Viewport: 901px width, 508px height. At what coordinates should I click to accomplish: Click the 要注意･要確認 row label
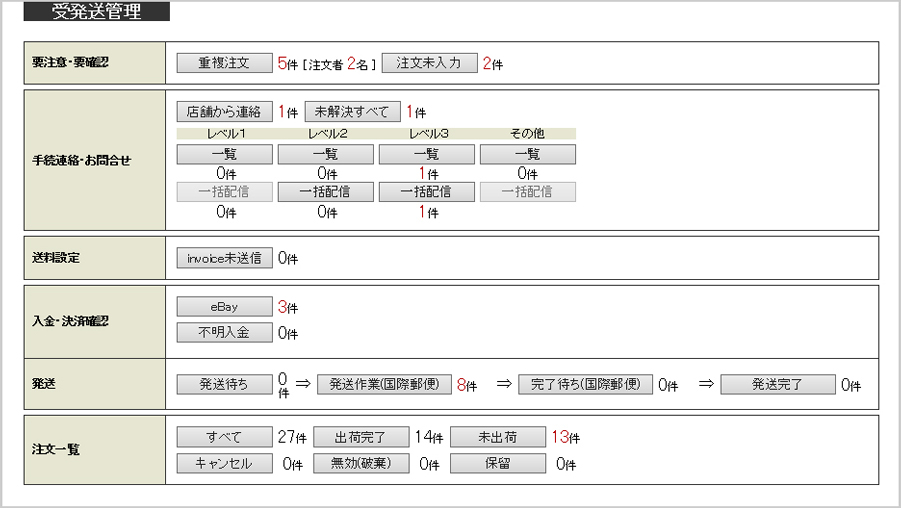pyautogui.click(x=71, y=63)
